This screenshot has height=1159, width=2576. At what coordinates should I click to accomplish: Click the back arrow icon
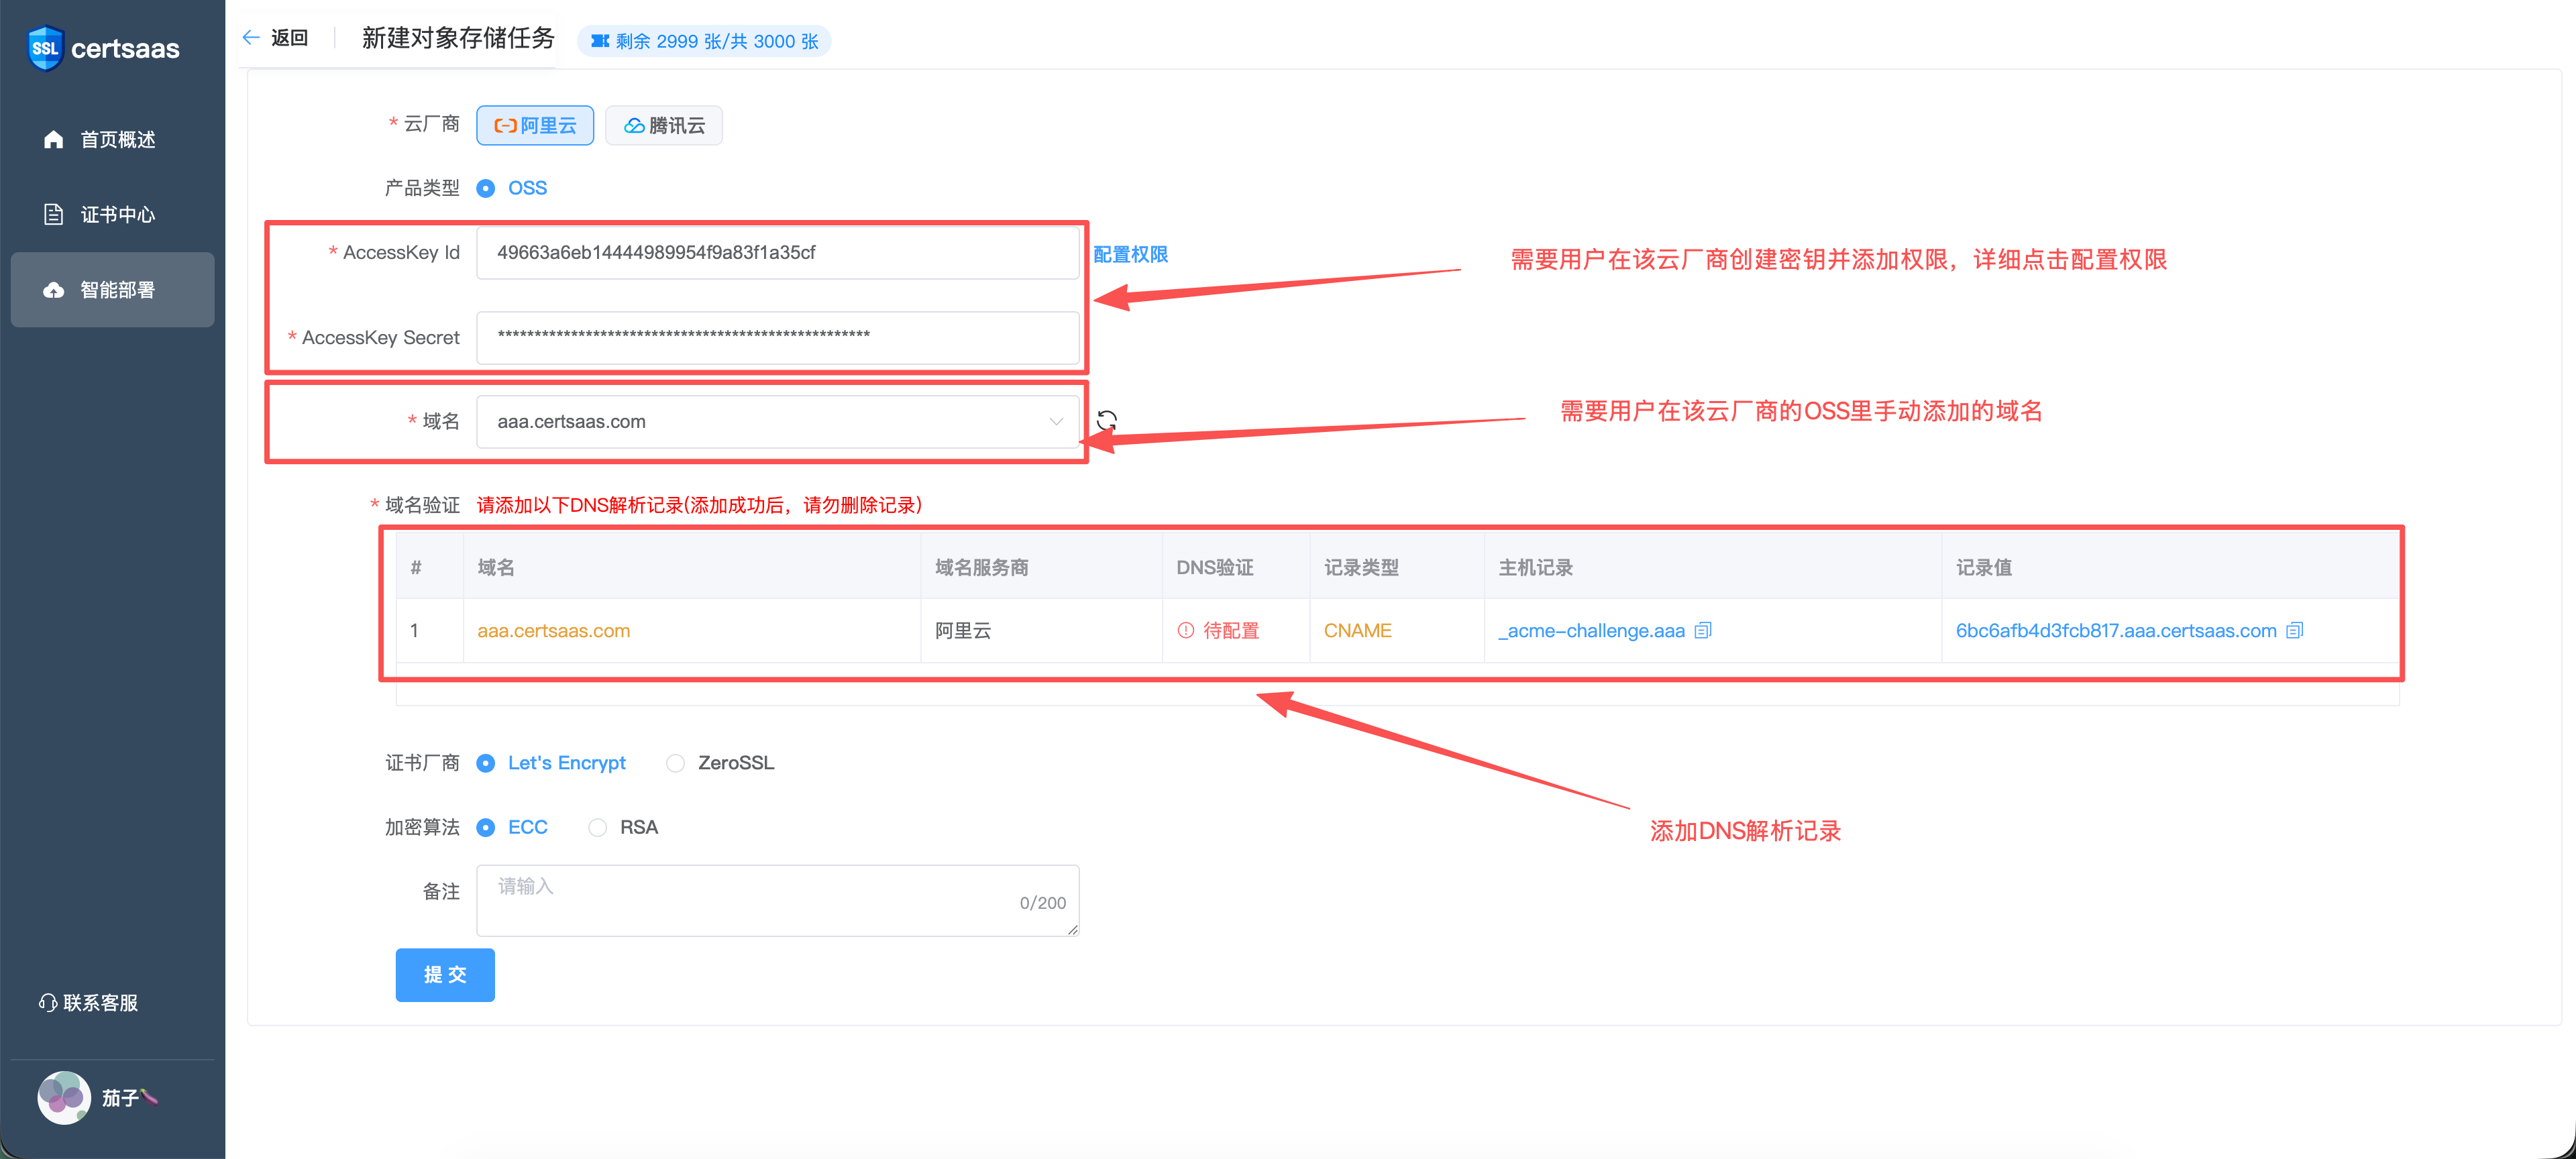pos(251,38)
